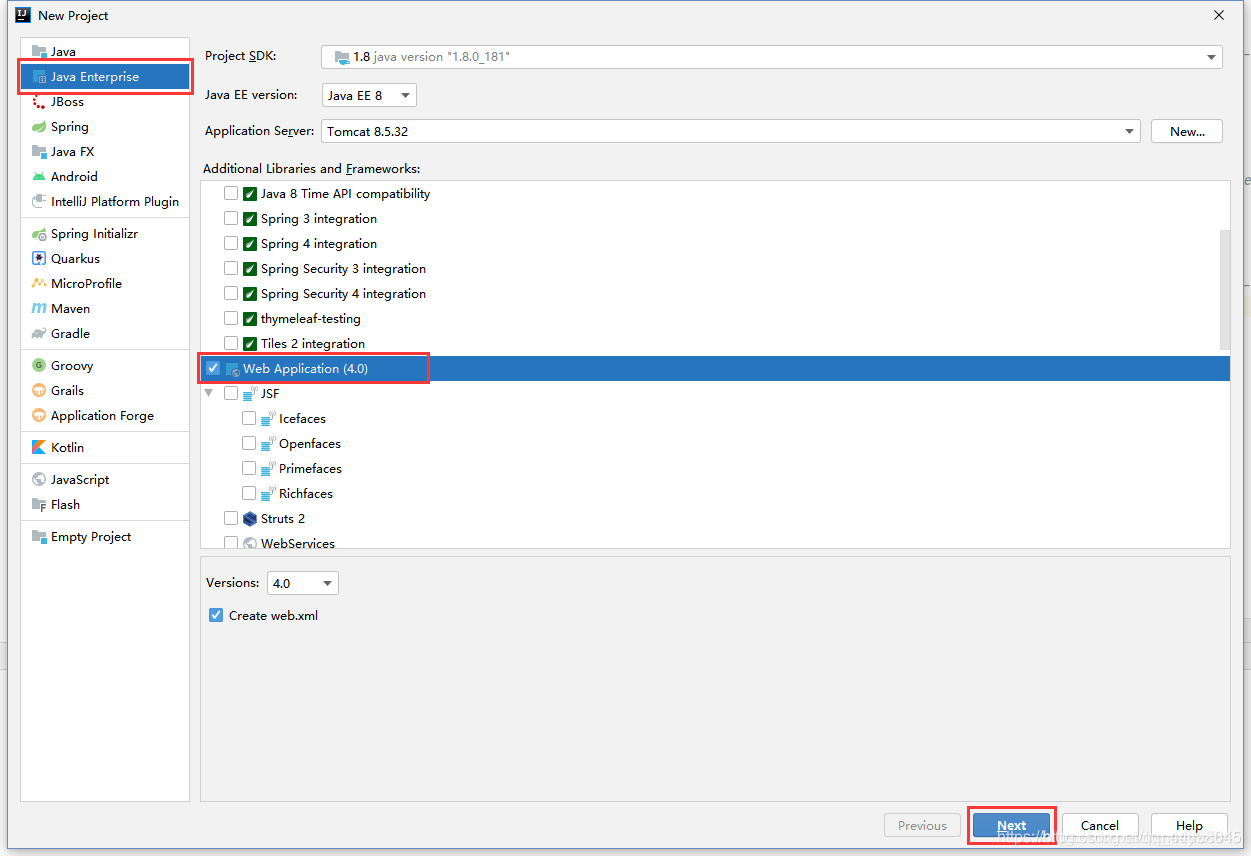Click the IntelliJ Platform Plugin icon
1251x856 pixels.
pyautogui.click(x=39, y=202)
